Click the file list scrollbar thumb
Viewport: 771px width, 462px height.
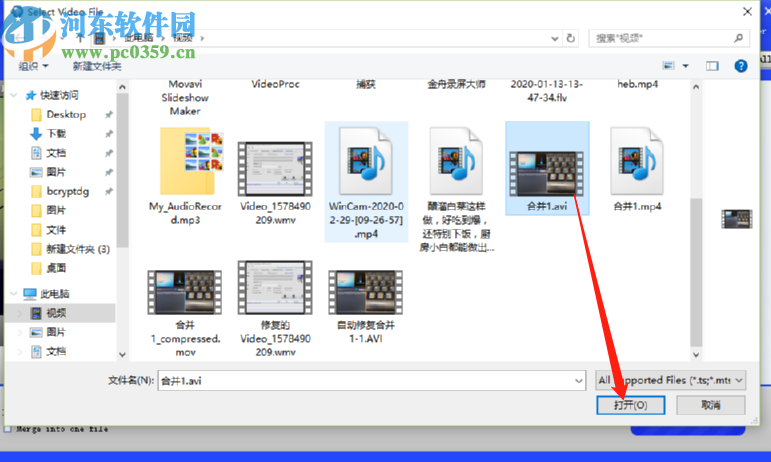[x=696, y=272]
